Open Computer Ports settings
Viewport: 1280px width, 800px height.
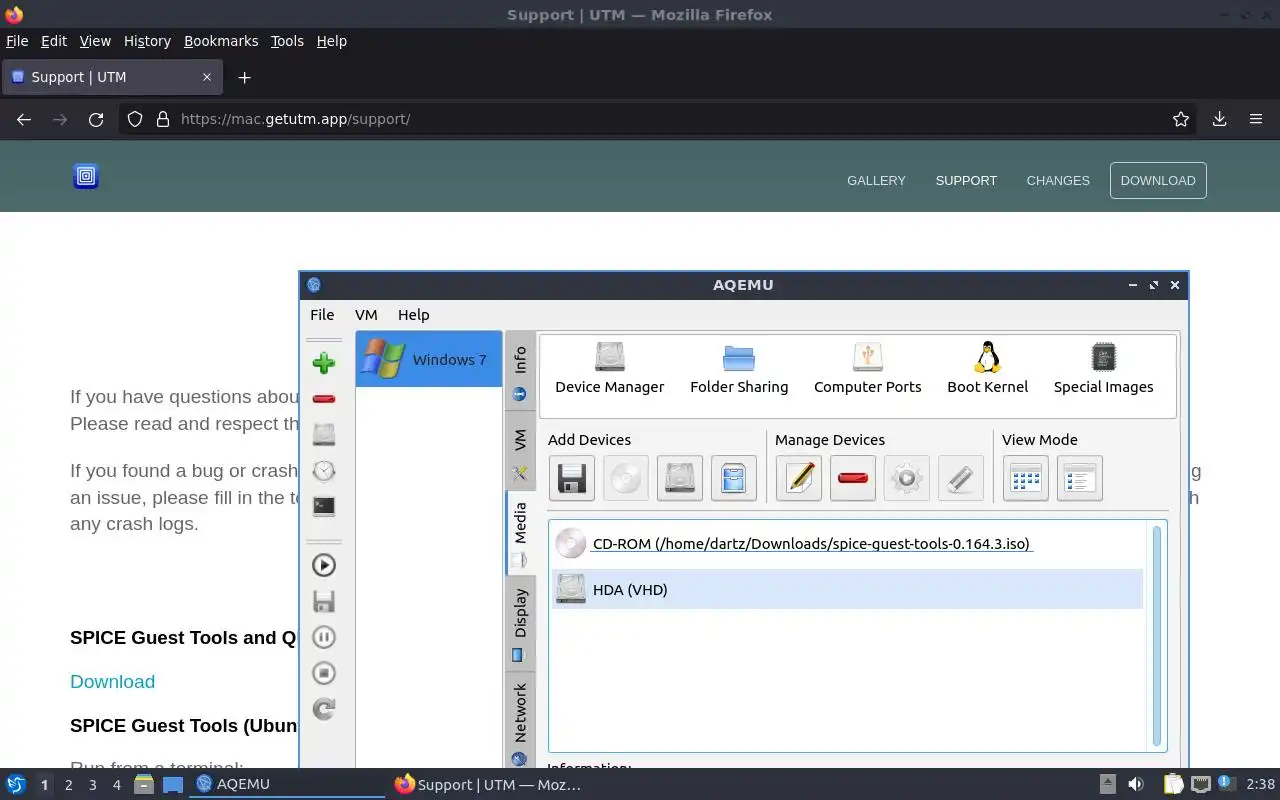click(867, 368)
